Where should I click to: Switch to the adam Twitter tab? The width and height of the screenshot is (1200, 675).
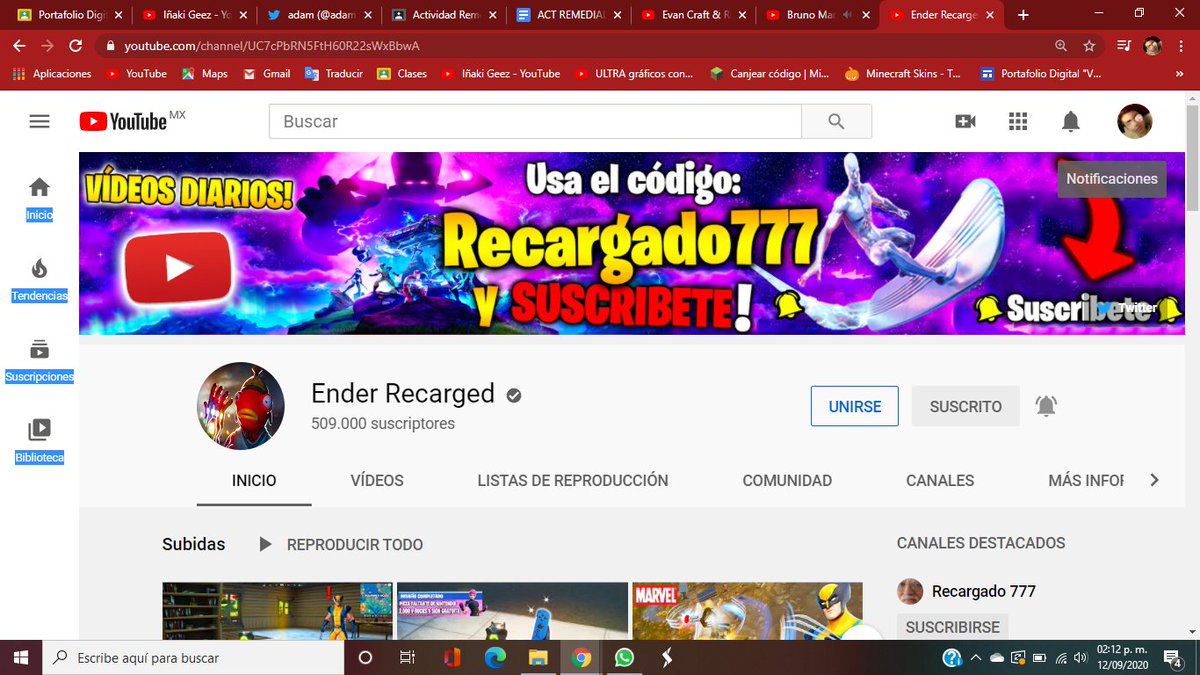point(319,15)
